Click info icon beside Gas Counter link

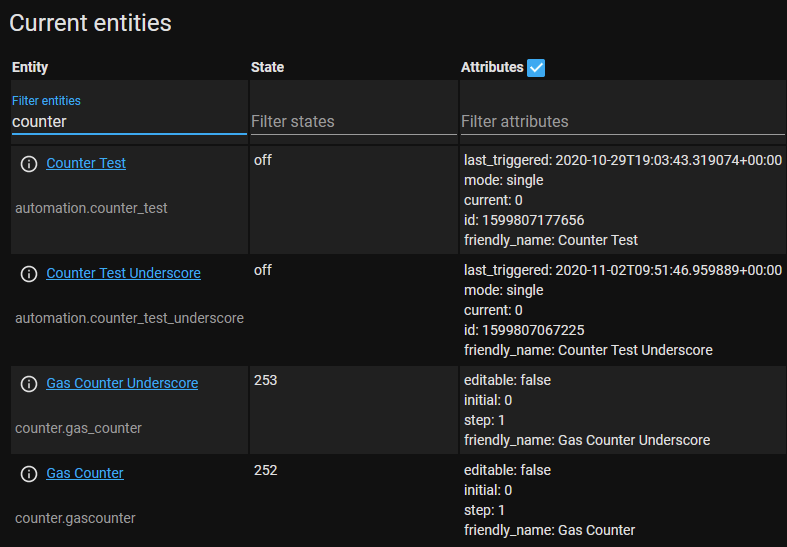tap(29, 473)
